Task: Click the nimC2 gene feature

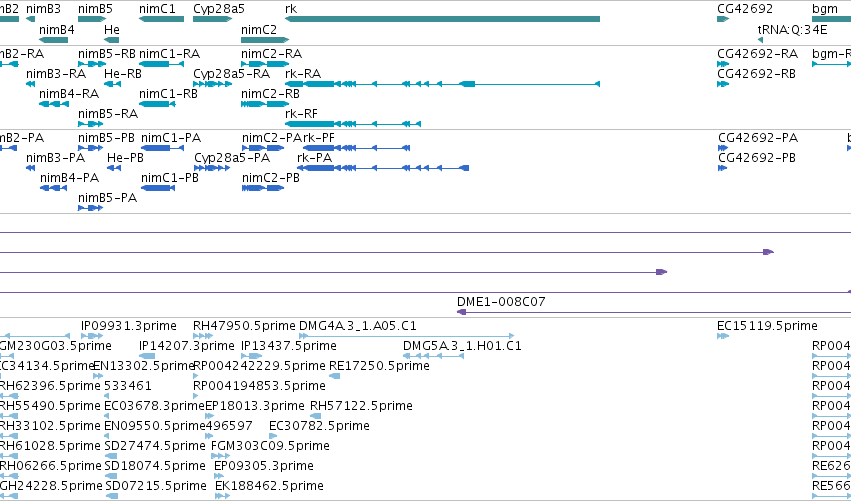Action: (x=265, y=40)
